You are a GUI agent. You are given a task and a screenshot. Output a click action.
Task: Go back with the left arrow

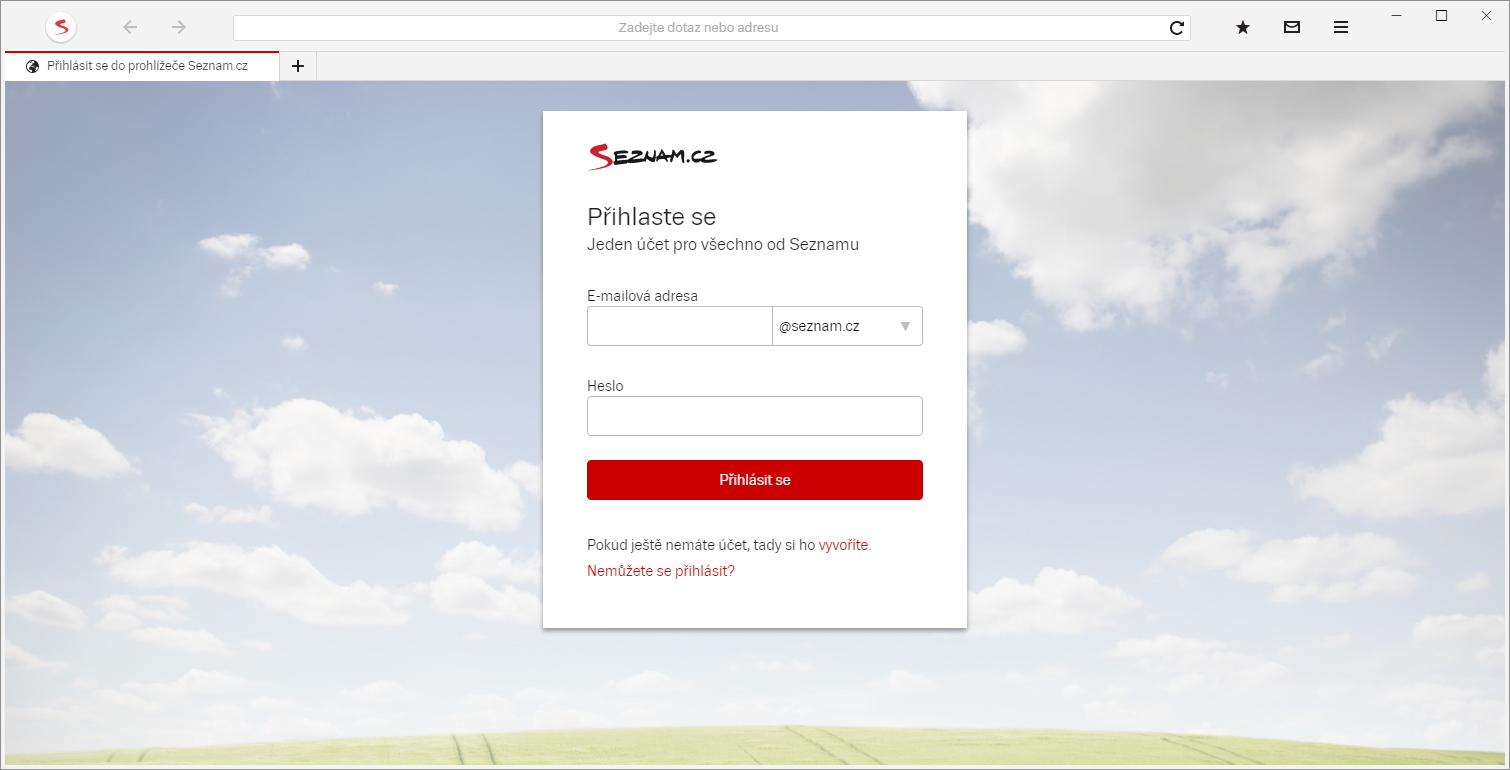(x=130, y=27)
